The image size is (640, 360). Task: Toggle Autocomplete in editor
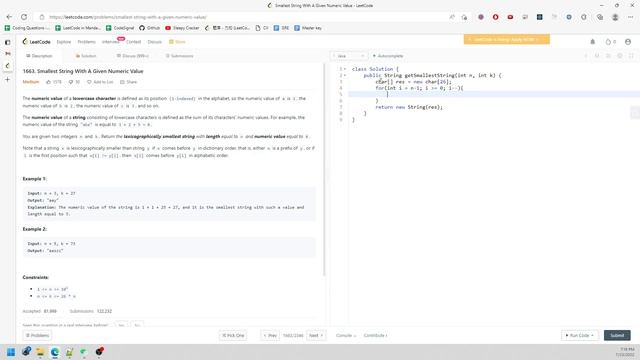pyautogui.click(x=388, y=56)
